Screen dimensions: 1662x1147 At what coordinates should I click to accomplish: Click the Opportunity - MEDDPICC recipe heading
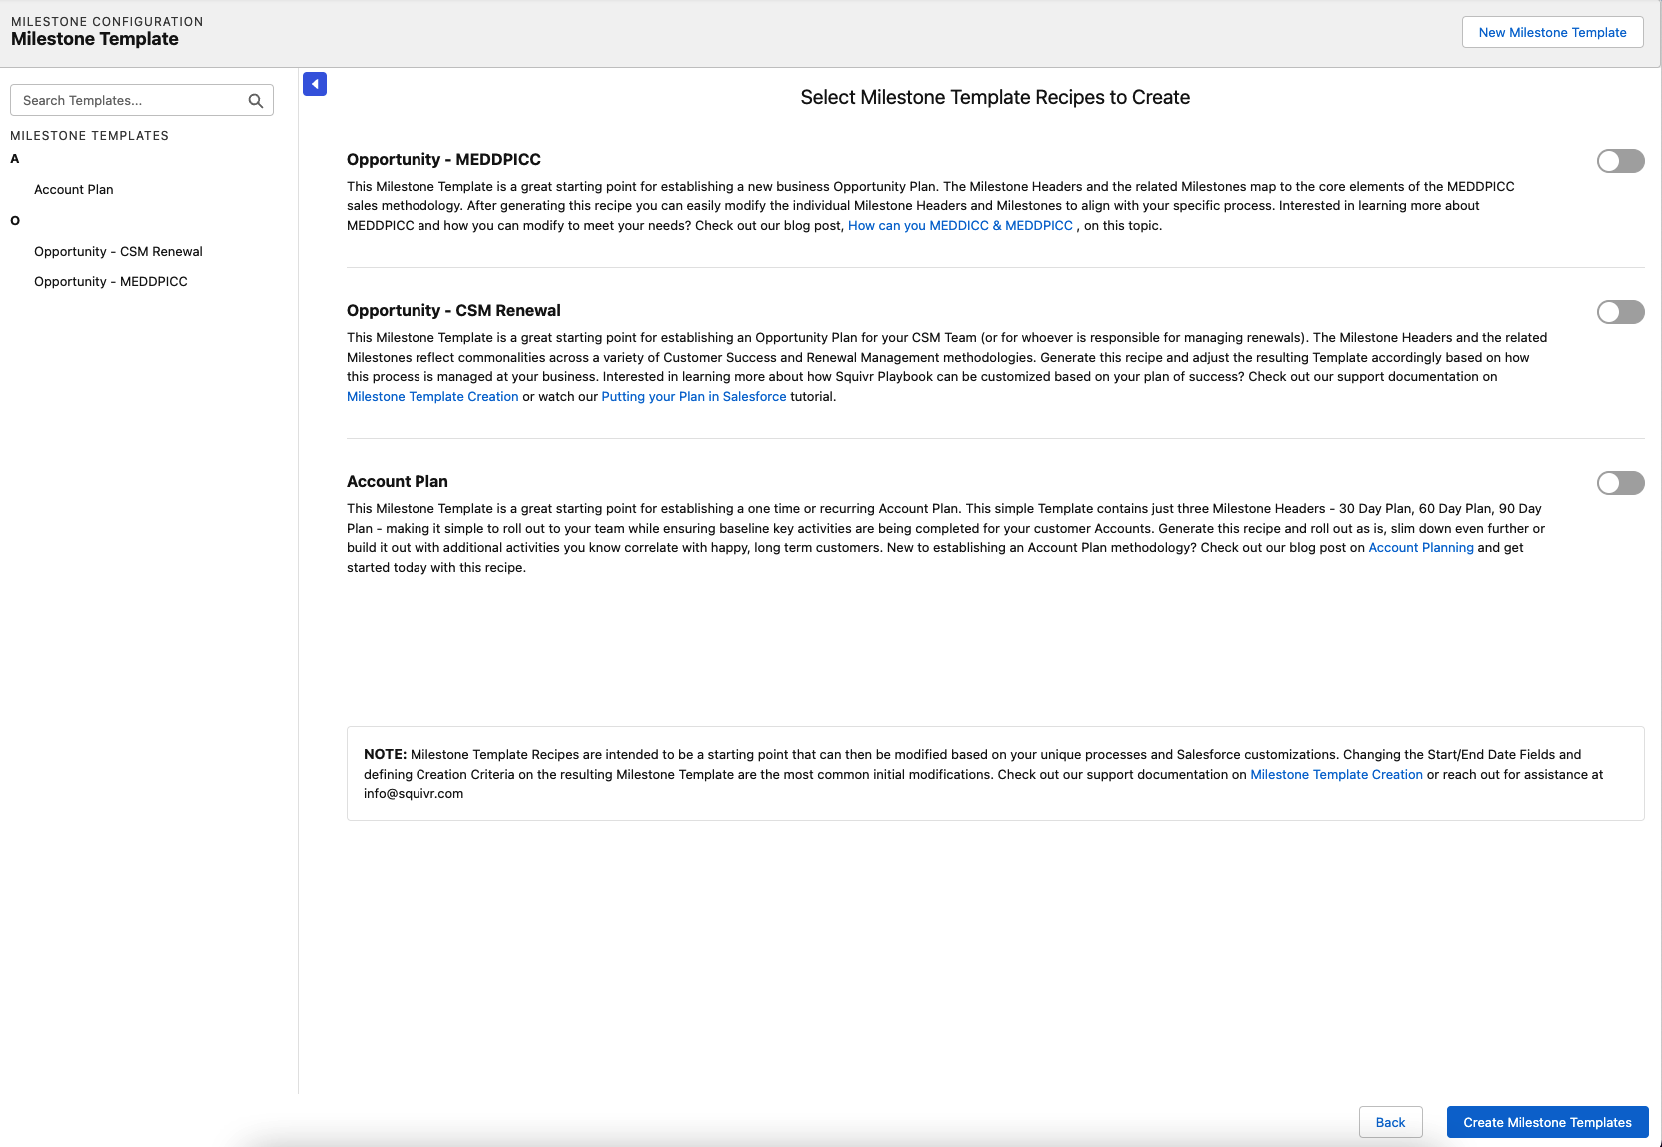tap(444, 159)
